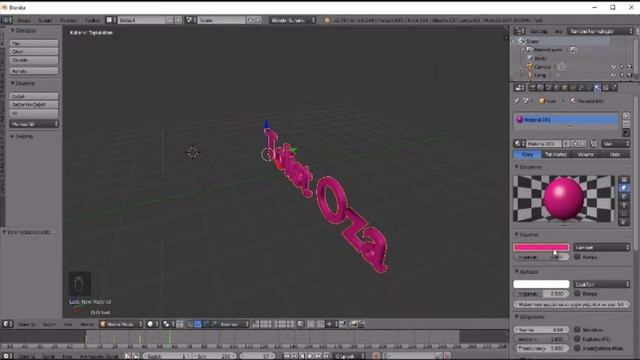Screen dimensions: 640x360
Task: Toggle Lamp renderability camera icon in outliner
Action: (x=630, y=75)
